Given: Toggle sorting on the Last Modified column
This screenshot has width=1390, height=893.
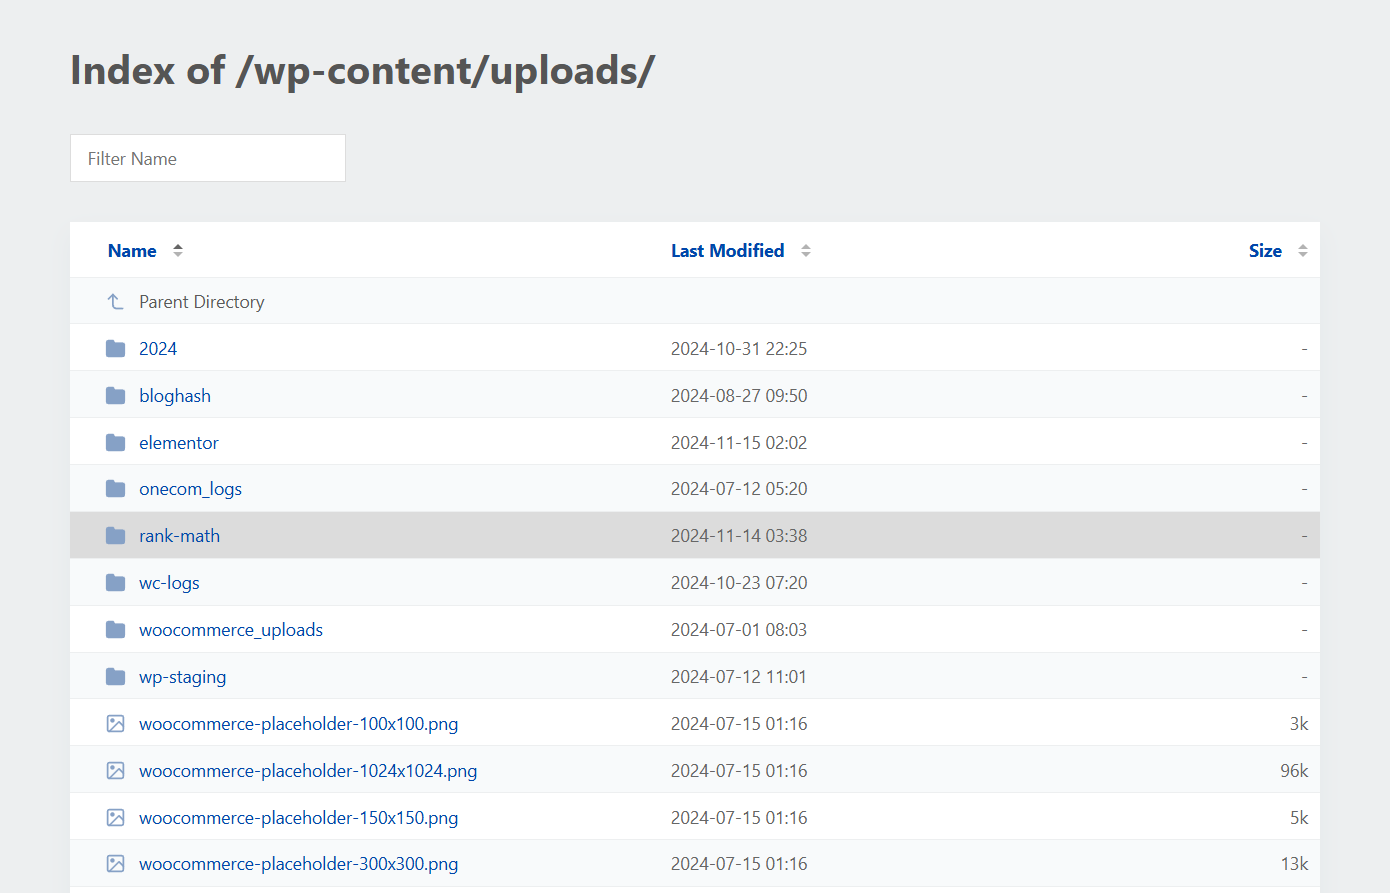Looking at the screenshot, I should (x=805, y=250).
